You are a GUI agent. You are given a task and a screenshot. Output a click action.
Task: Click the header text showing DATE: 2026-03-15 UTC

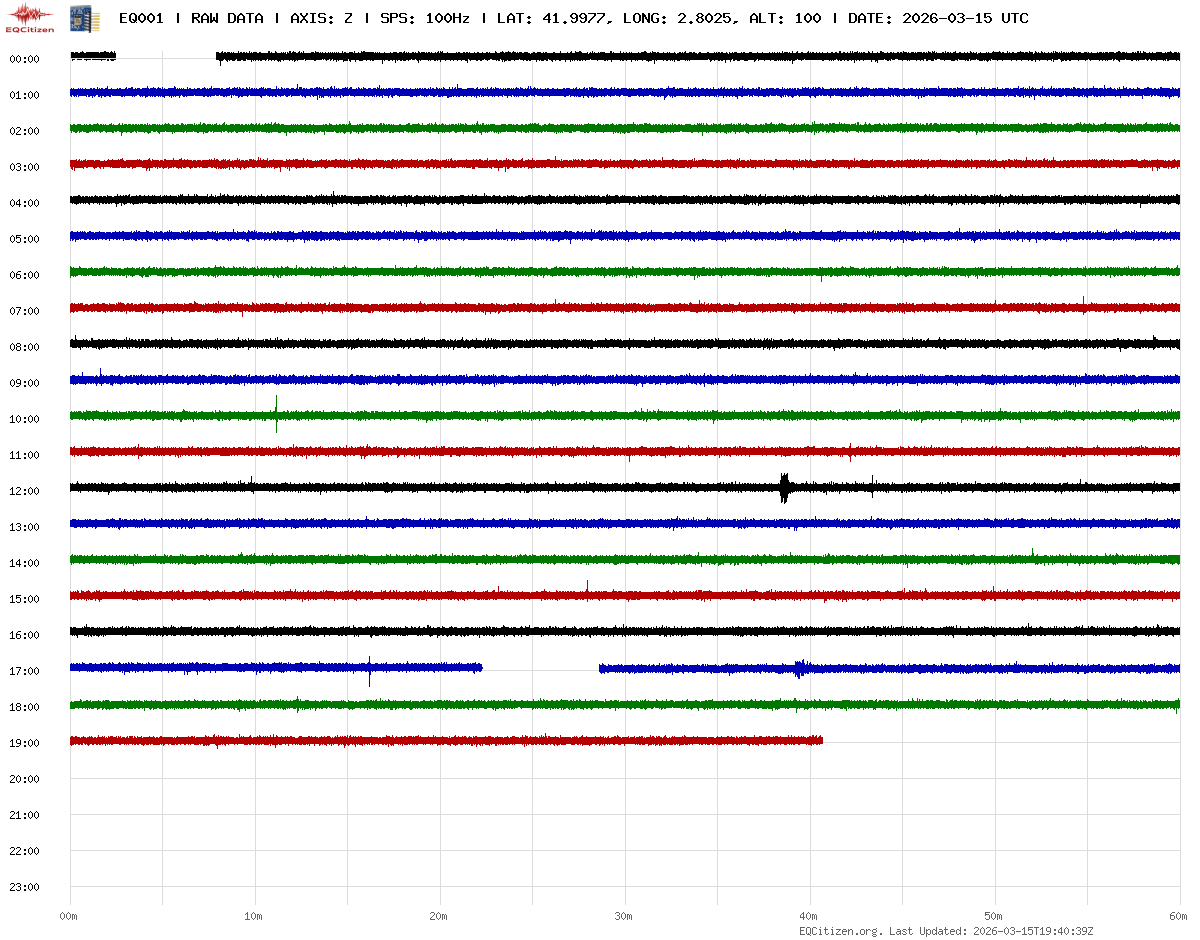pyautogui.click(x=938, y=18)
